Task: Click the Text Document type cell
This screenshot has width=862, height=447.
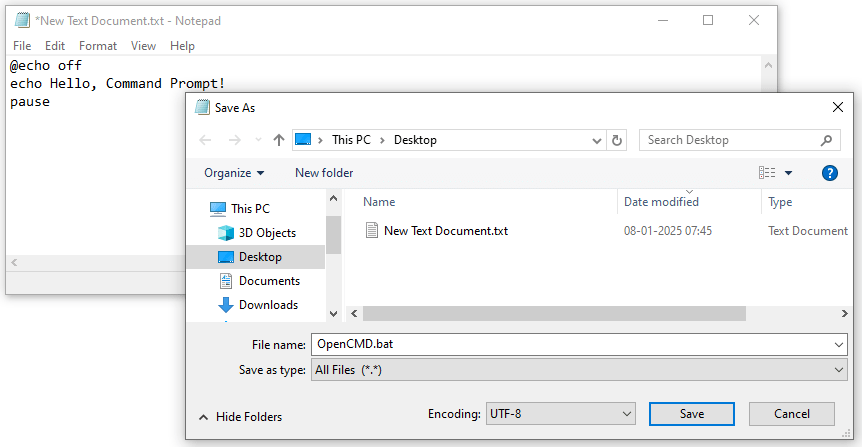Action: click(808, 231)
